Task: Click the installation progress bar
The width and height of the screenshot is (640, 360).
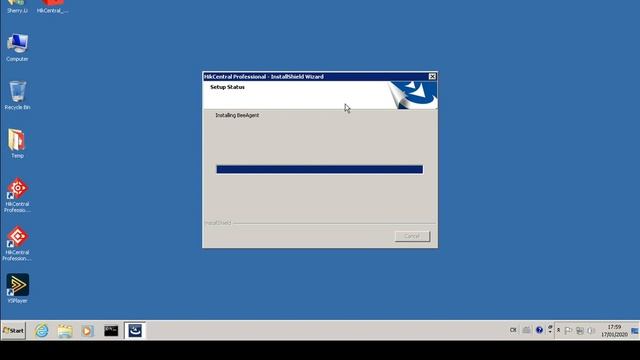Action: (x=320, y=169)
